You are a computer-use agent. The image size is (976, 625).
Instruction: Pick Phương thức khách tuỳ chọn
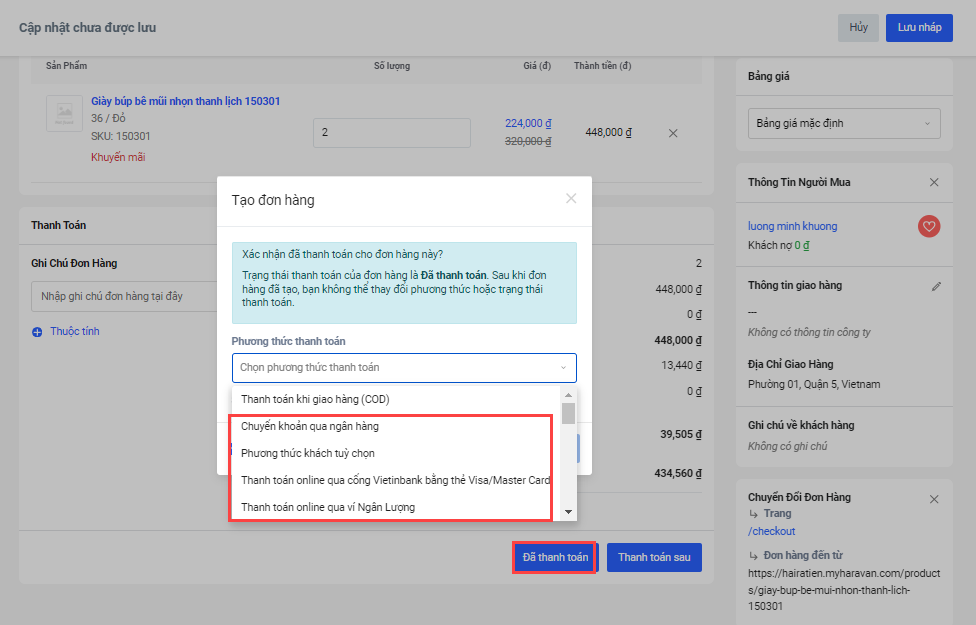click(x=308, y=453)
